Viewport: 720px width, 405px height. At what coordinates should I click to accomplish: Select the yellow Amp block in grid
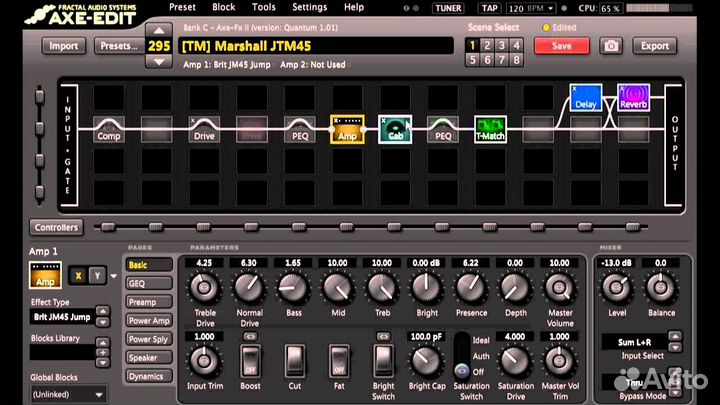[x=348, y=129]
